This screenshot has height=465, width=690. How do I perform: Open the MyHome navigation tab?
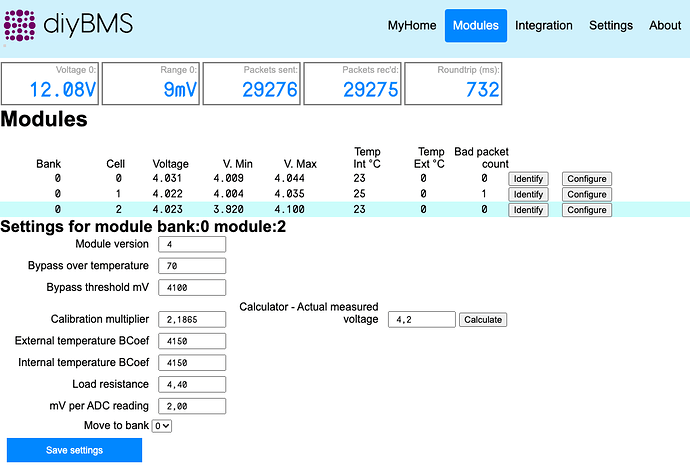coord(412,26)
